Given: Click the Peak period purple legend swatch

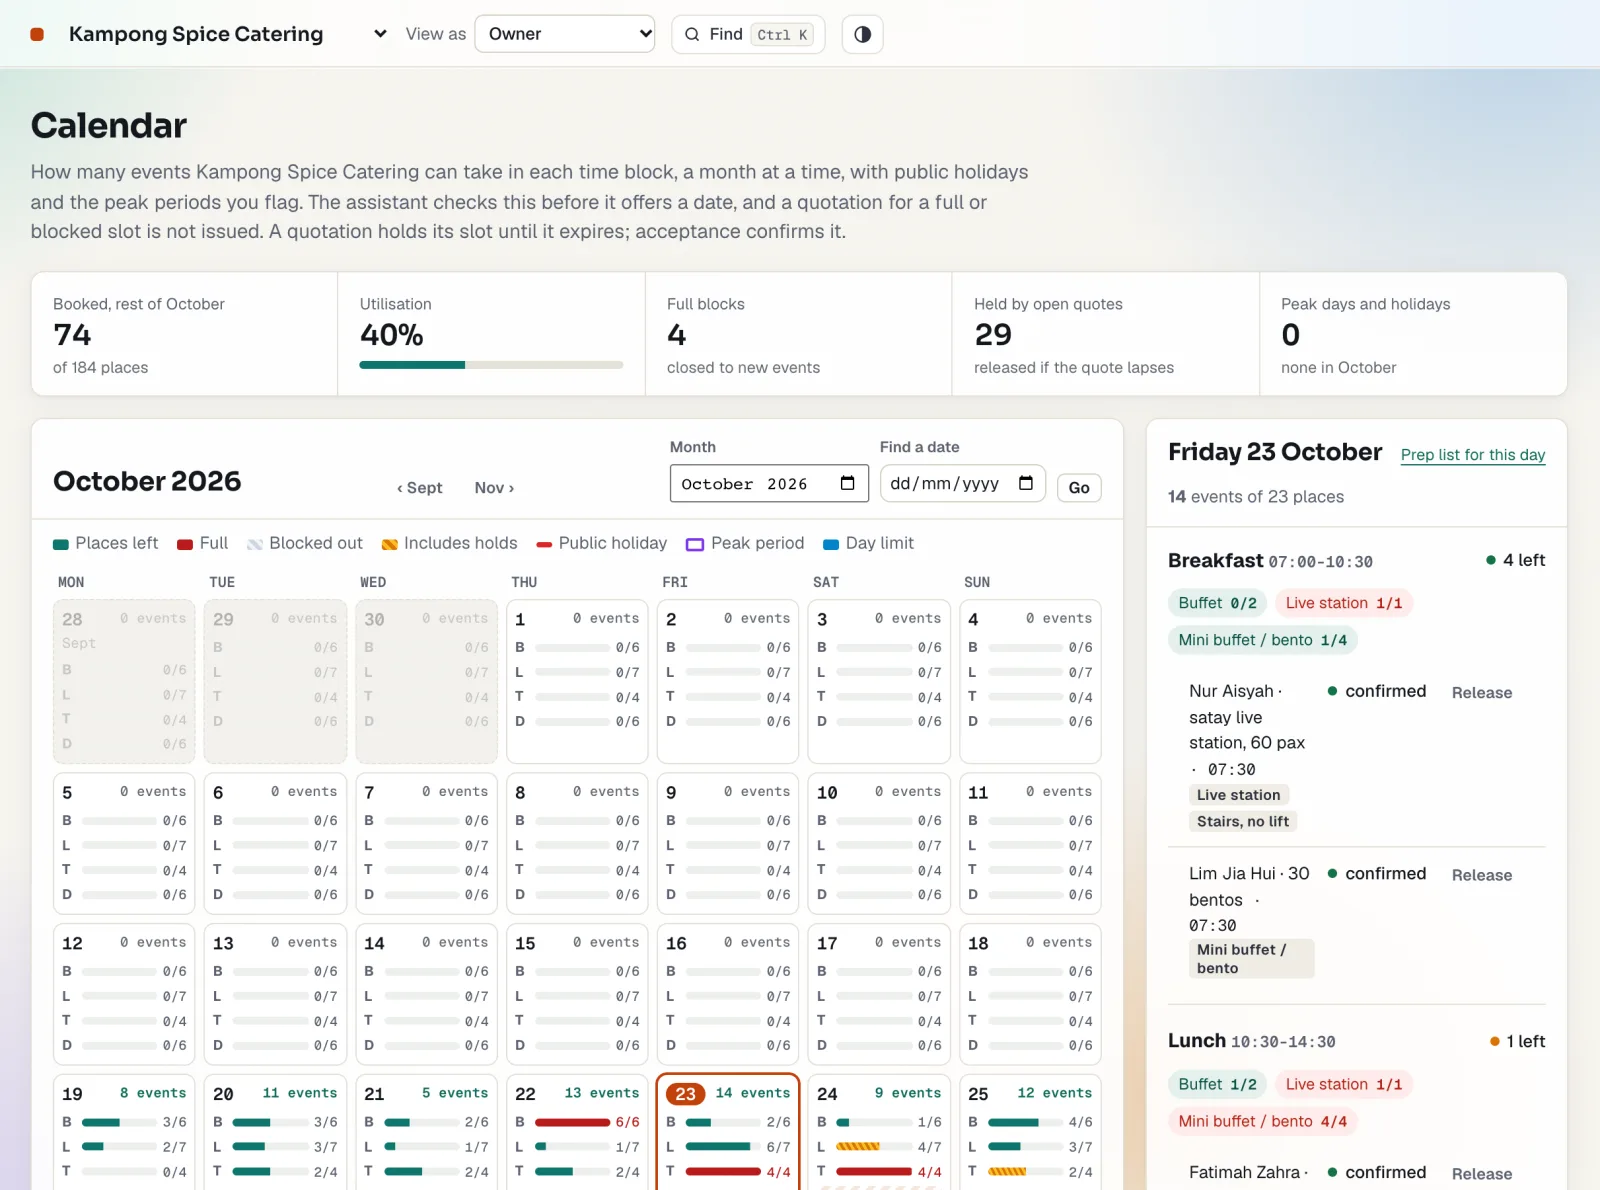Looking at the screenshot, I should [695, 544].
